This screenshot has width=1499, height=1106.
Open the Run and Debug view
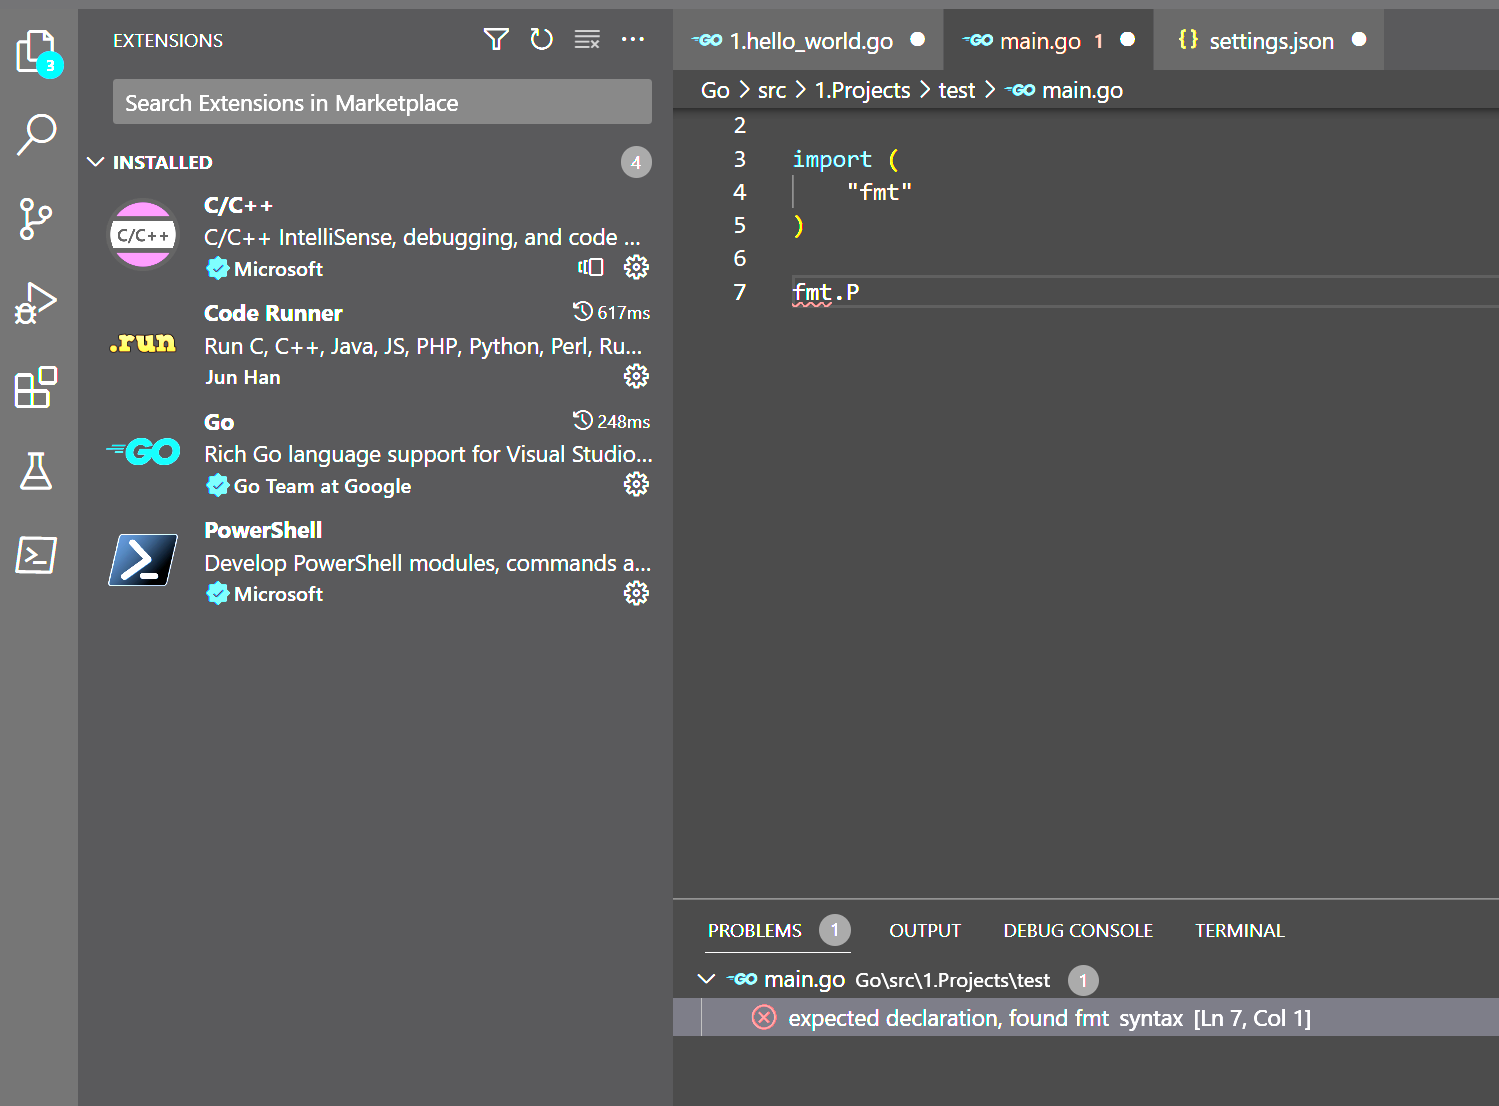[x=37, y=303]
